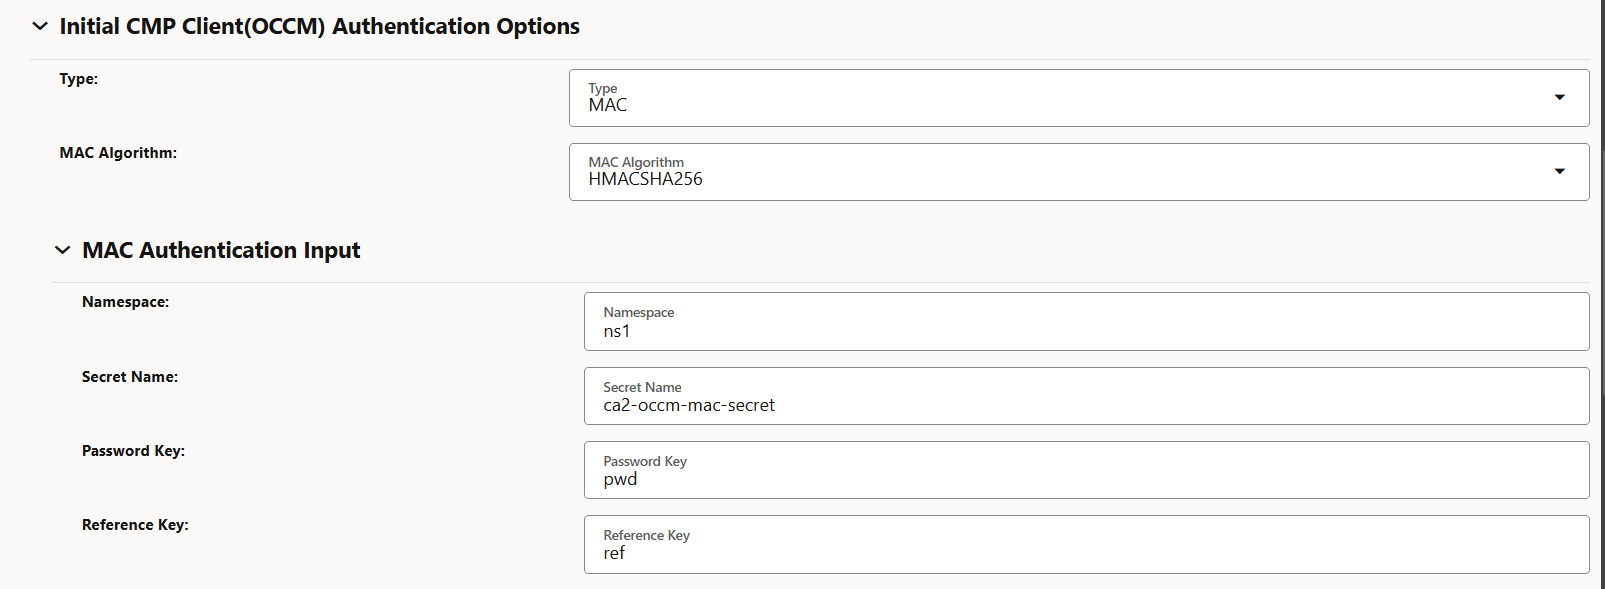Image resolution: width=1605 pixels, height=589 pixels.
Task: Click the caret on the MAC Algorithm field
Action: pyautogui.click(x=1560, y=171)
